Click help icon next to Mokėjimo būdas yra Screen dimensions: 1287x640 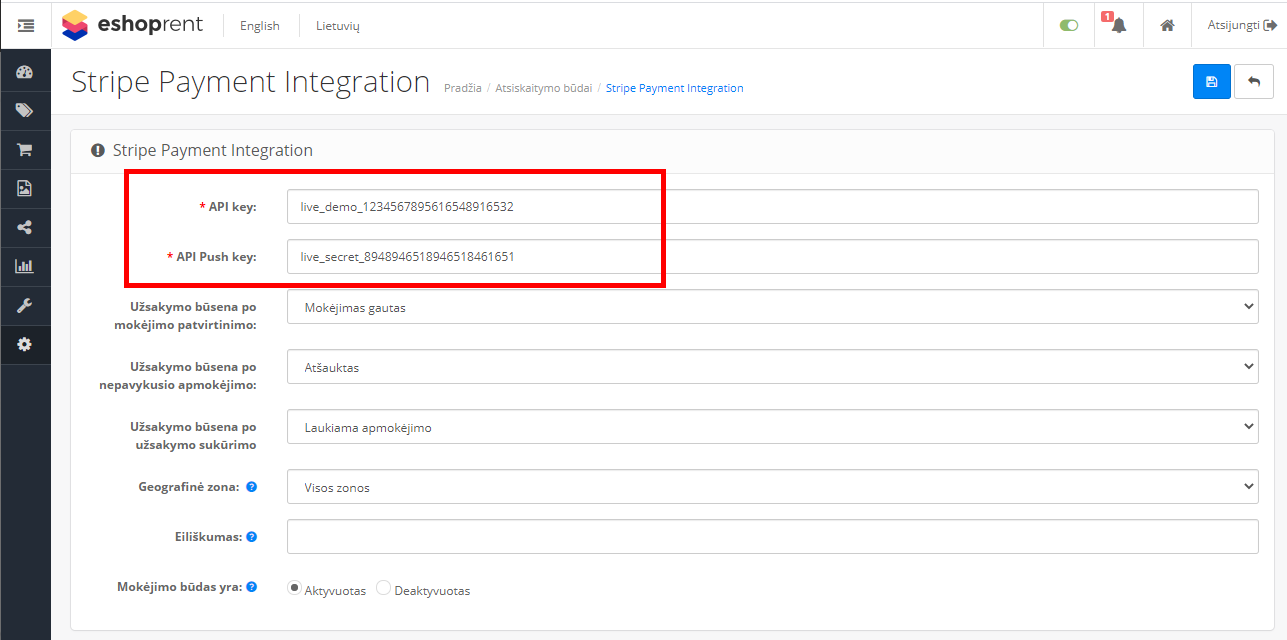[x=252, y=587]
